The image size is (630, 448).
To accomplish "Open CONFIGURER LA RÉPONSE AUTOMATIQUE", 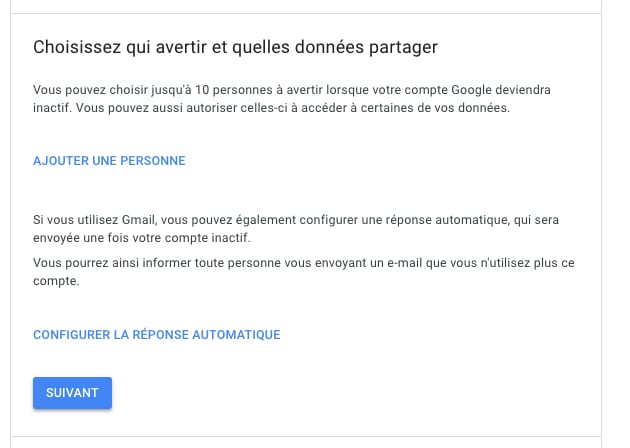I will coord(156,335).
